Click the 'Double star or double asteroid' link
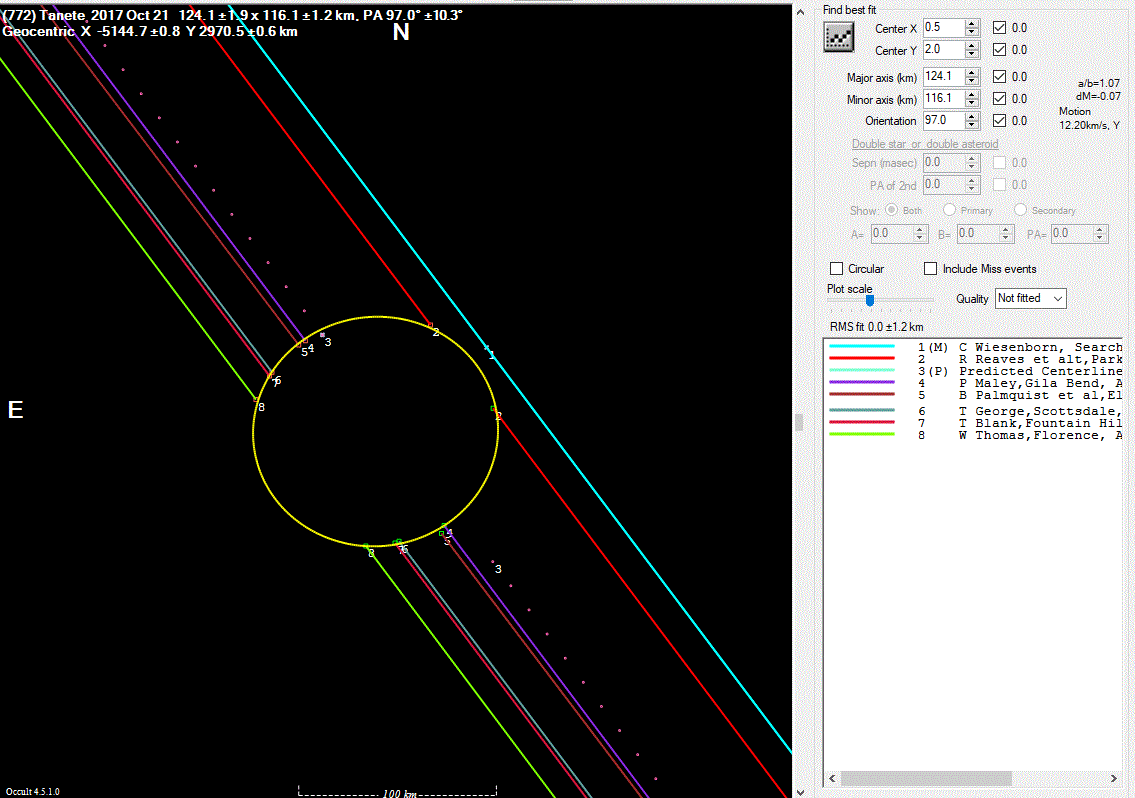Screen dimensions: 1135x798 924,143
